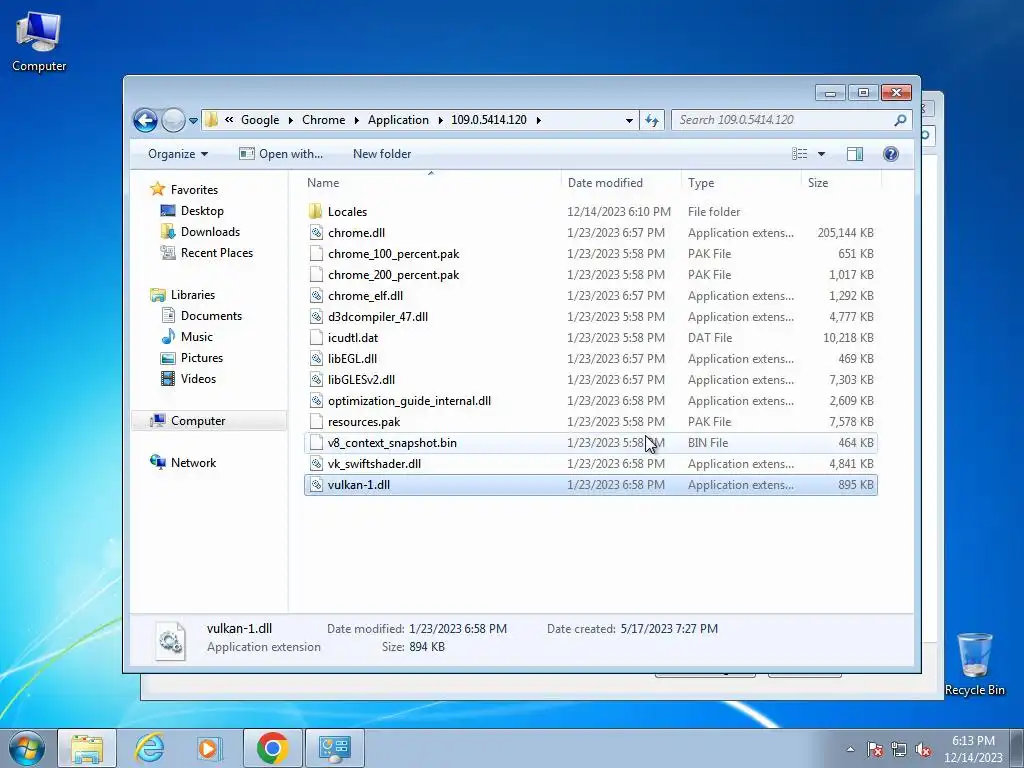Expand arrow after Chrome breadcrumb
The width and height of the screenshot is (1024, 768).
pyautogui.click(x=357, y=120)
